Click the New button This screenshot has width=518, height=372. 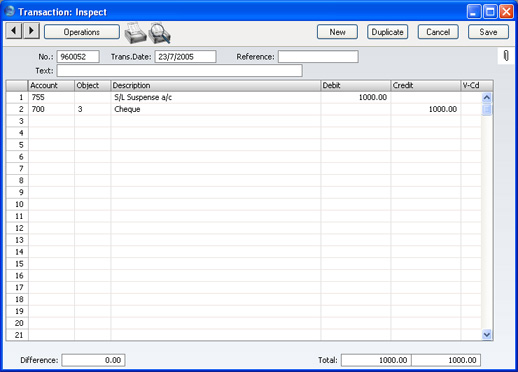pos(337,32)
